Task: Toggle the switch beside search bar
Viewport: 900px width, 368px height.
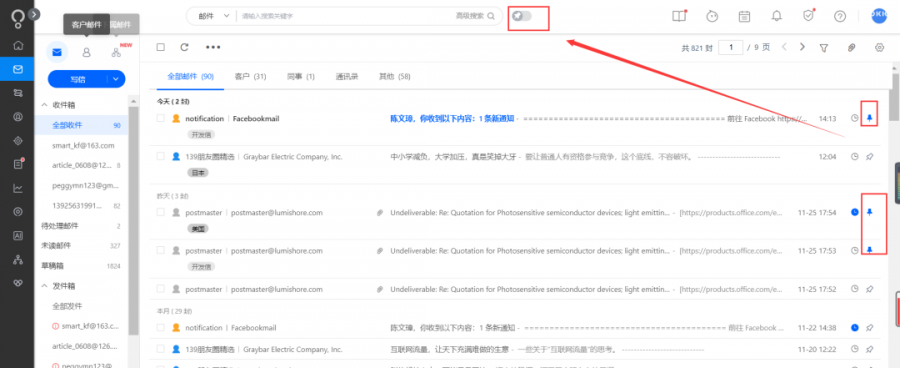Action: click(x=522, y=16)
